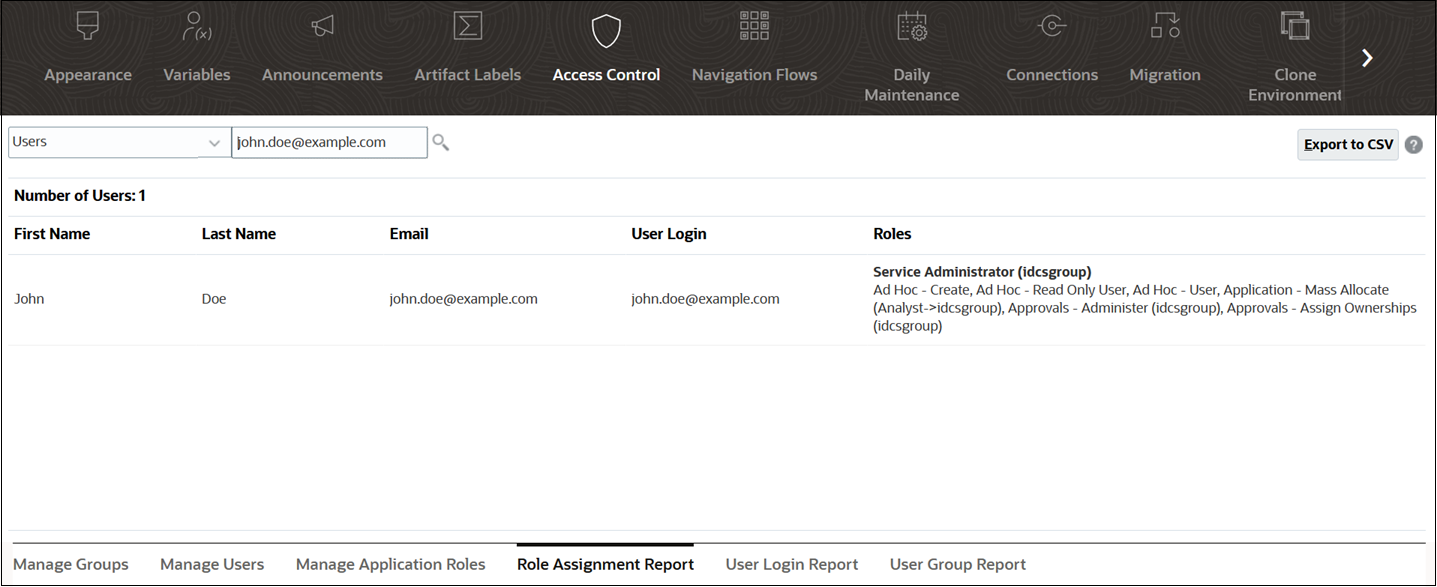This screenshot has width=1437, height=587.
Task: Switch to the Manage Groups tab
Action: [x=70, y=563]
